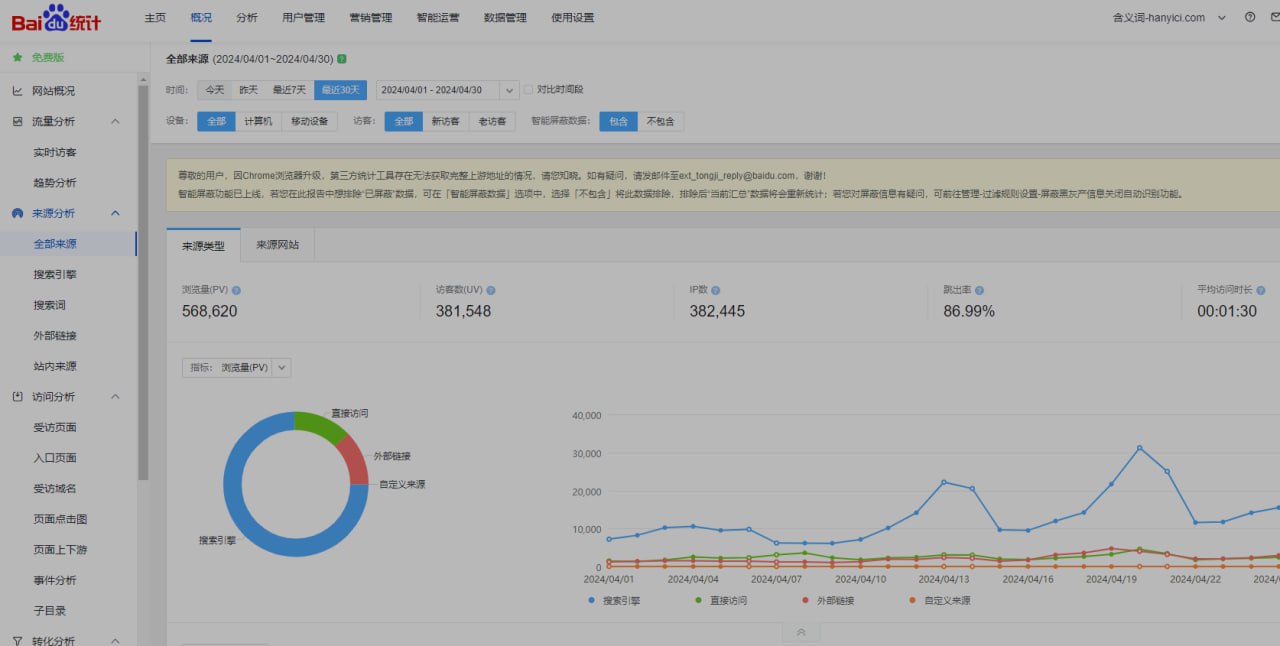Click the question icon next to 跳出率
This screenshot has height=646, width=1280.
point(979,291)
